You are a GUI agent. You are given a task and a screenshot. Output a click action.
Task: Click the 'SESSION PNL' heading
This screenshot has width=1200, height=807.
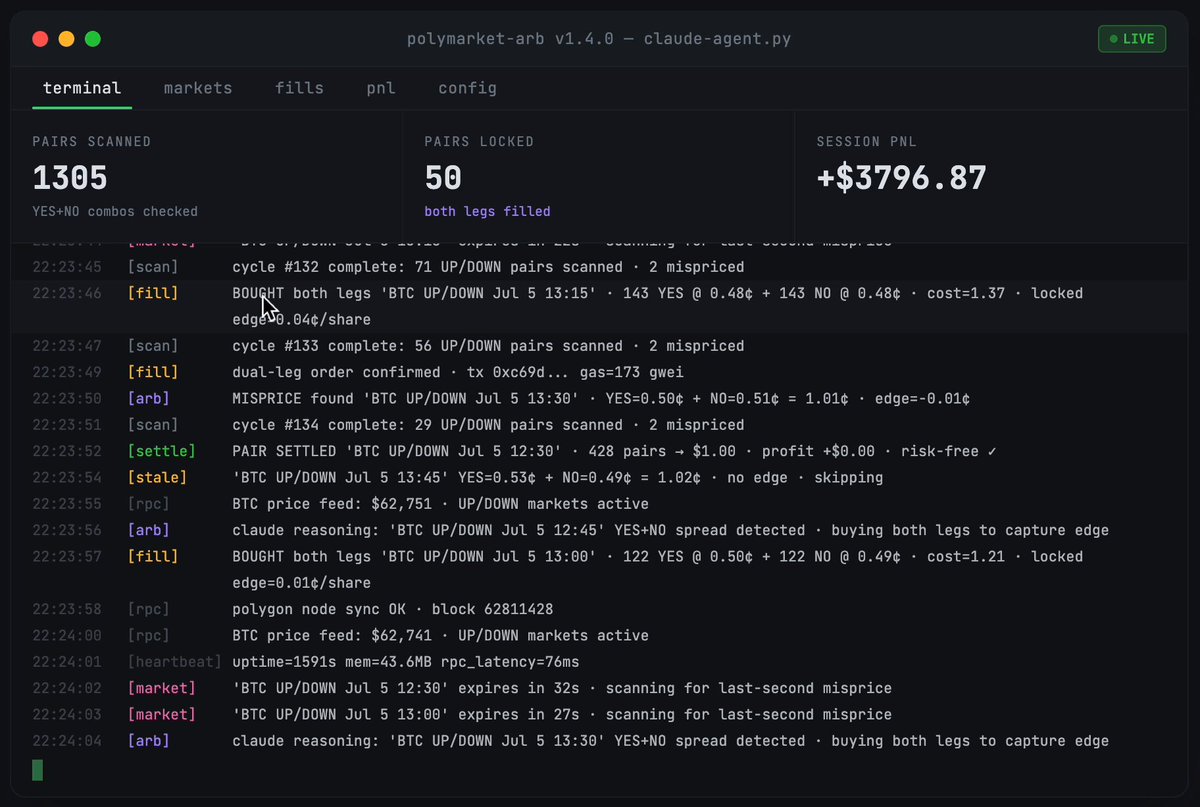867,142
